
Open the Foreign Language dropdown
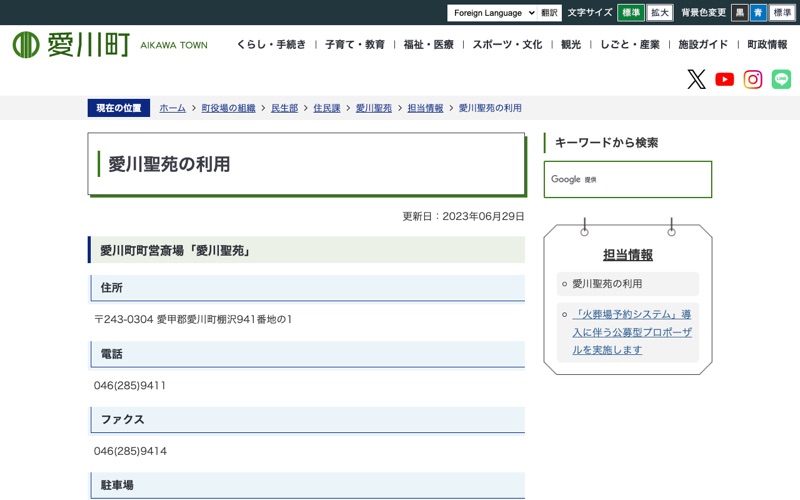[x=492, y=13]
